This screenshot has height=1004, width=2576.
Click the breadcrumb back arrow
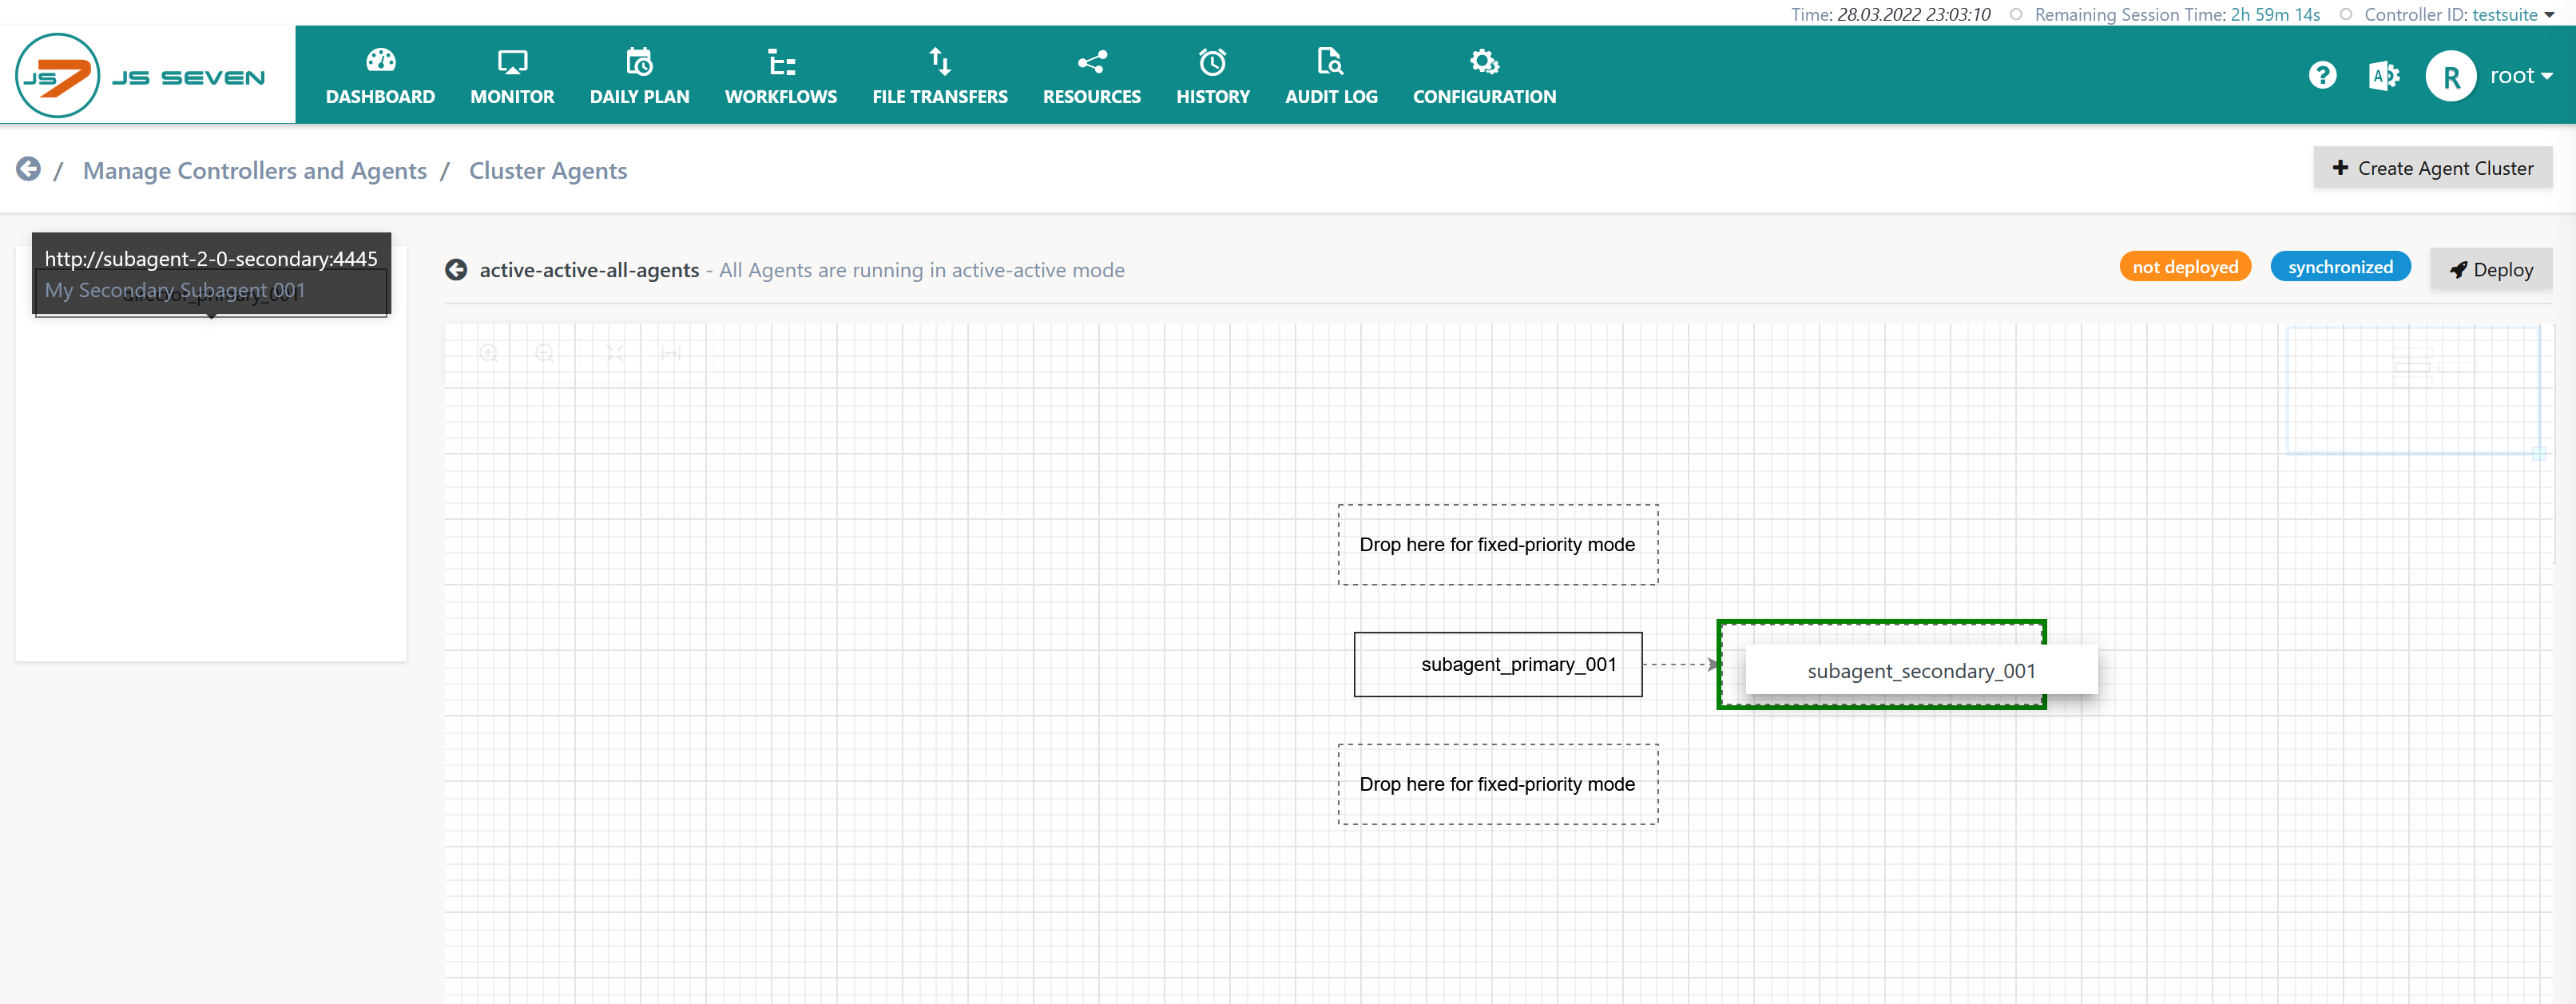tap(28, 169)
